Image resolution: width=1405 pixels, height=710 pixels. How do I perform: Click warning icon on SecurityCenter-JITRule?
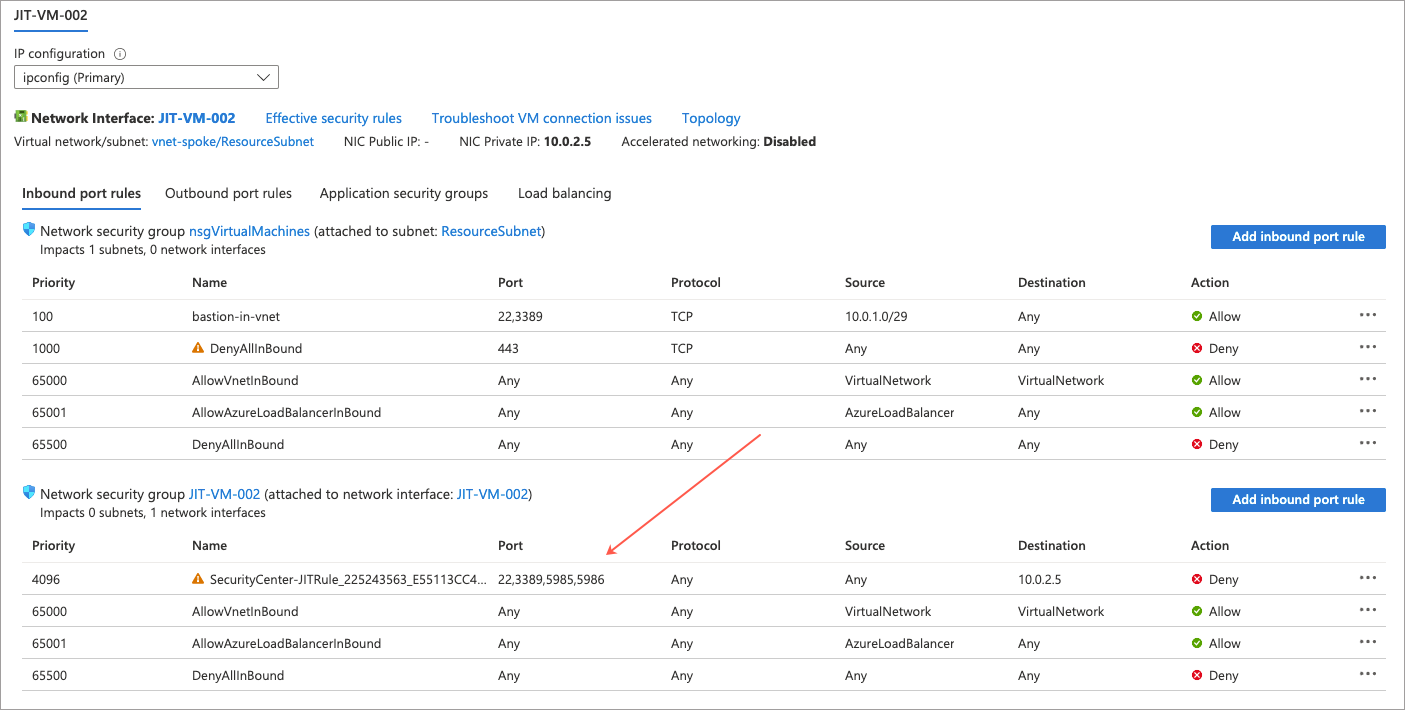tap(198, 579)
